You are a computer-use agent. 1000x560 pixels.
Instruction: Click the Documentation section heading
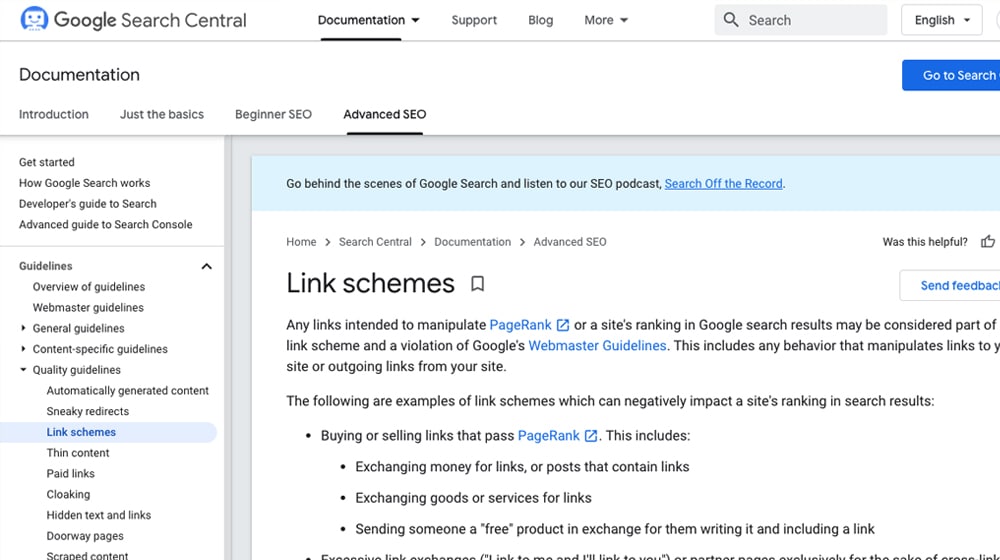pyautogui.click(x=79, y=75)
